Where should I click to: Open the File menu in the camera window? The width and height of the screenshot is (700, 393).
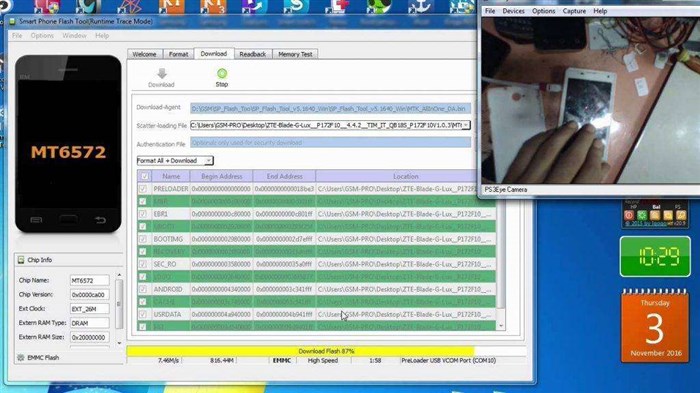[x=490, y=11]
